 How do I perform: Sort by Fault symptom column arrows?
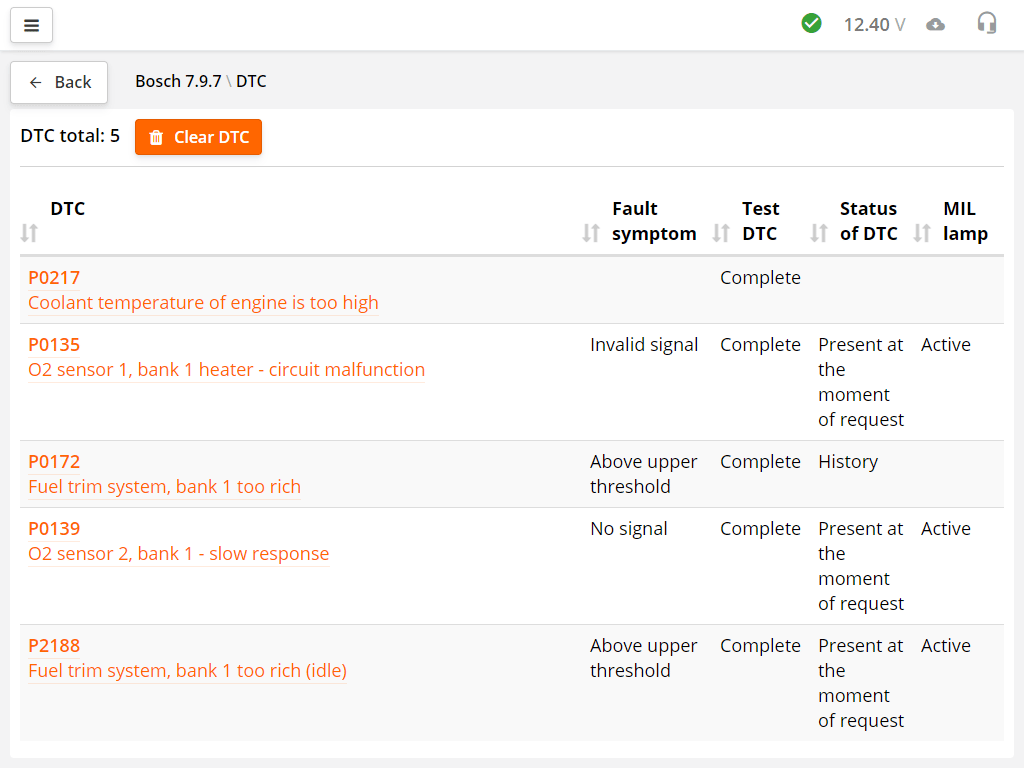click(x=591, y=233)
